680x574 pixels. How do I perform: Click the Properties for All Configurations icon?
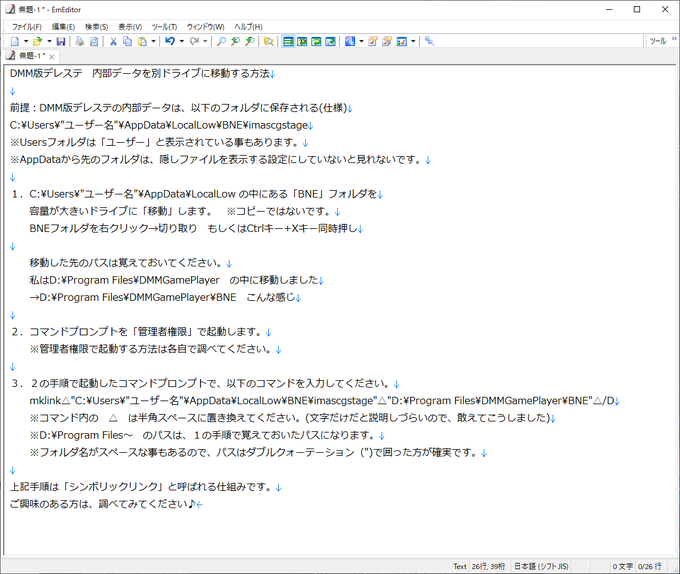(x=387, y=41)
